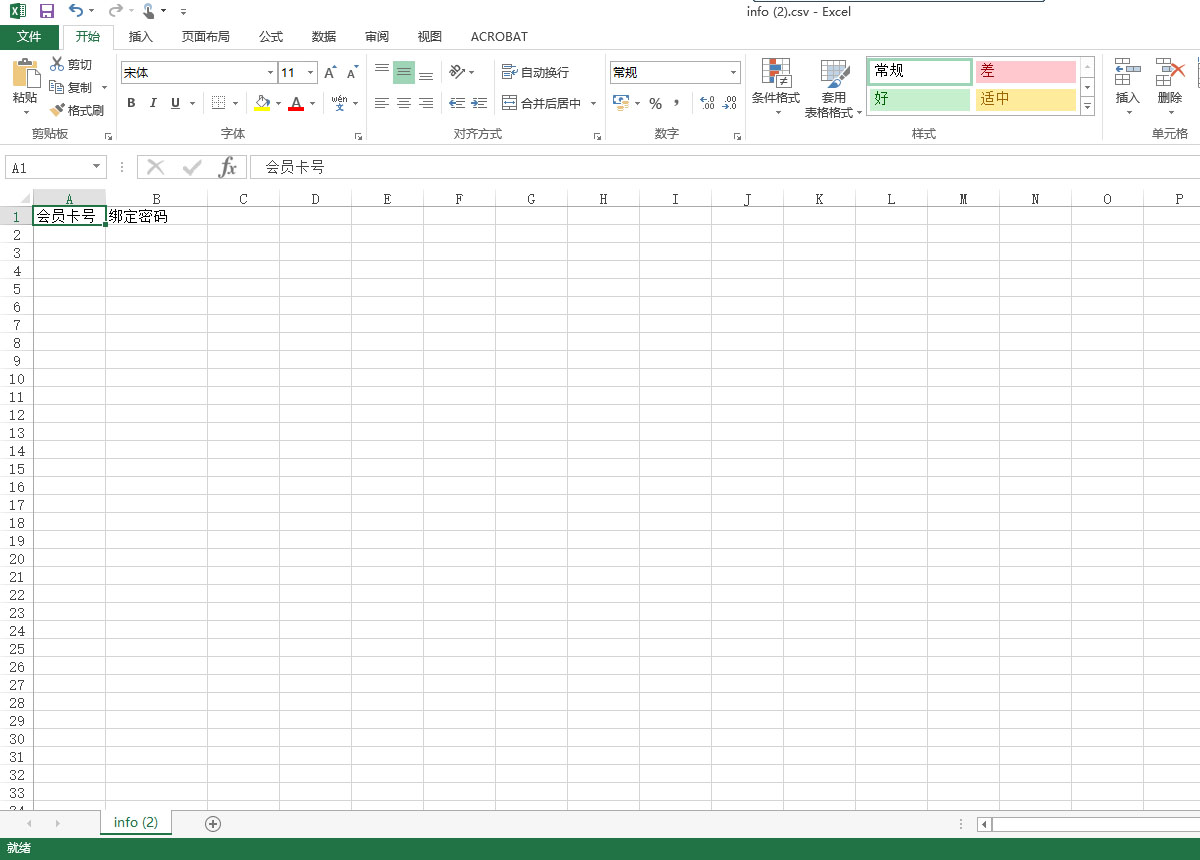Viewport: 1200px width, 860px height.
Task: Select cell B1 containing 绑定密码
Action: click(156, 216)
